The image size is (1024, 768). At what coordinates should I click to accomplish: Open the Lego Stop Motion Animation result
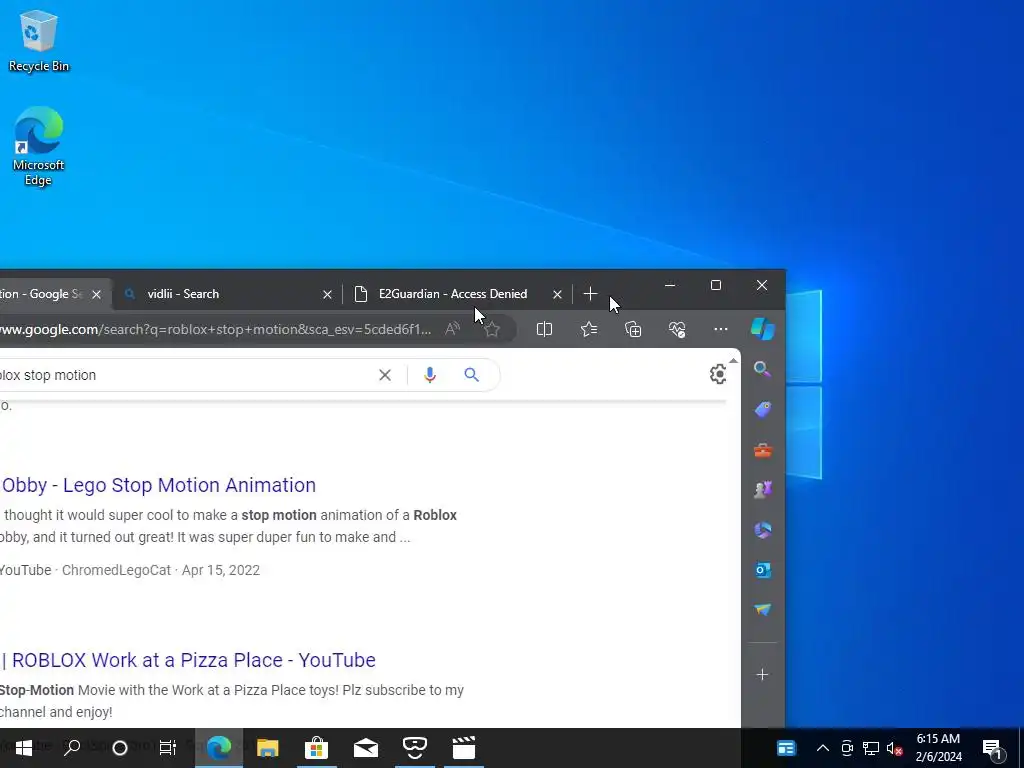click(158, 485)
